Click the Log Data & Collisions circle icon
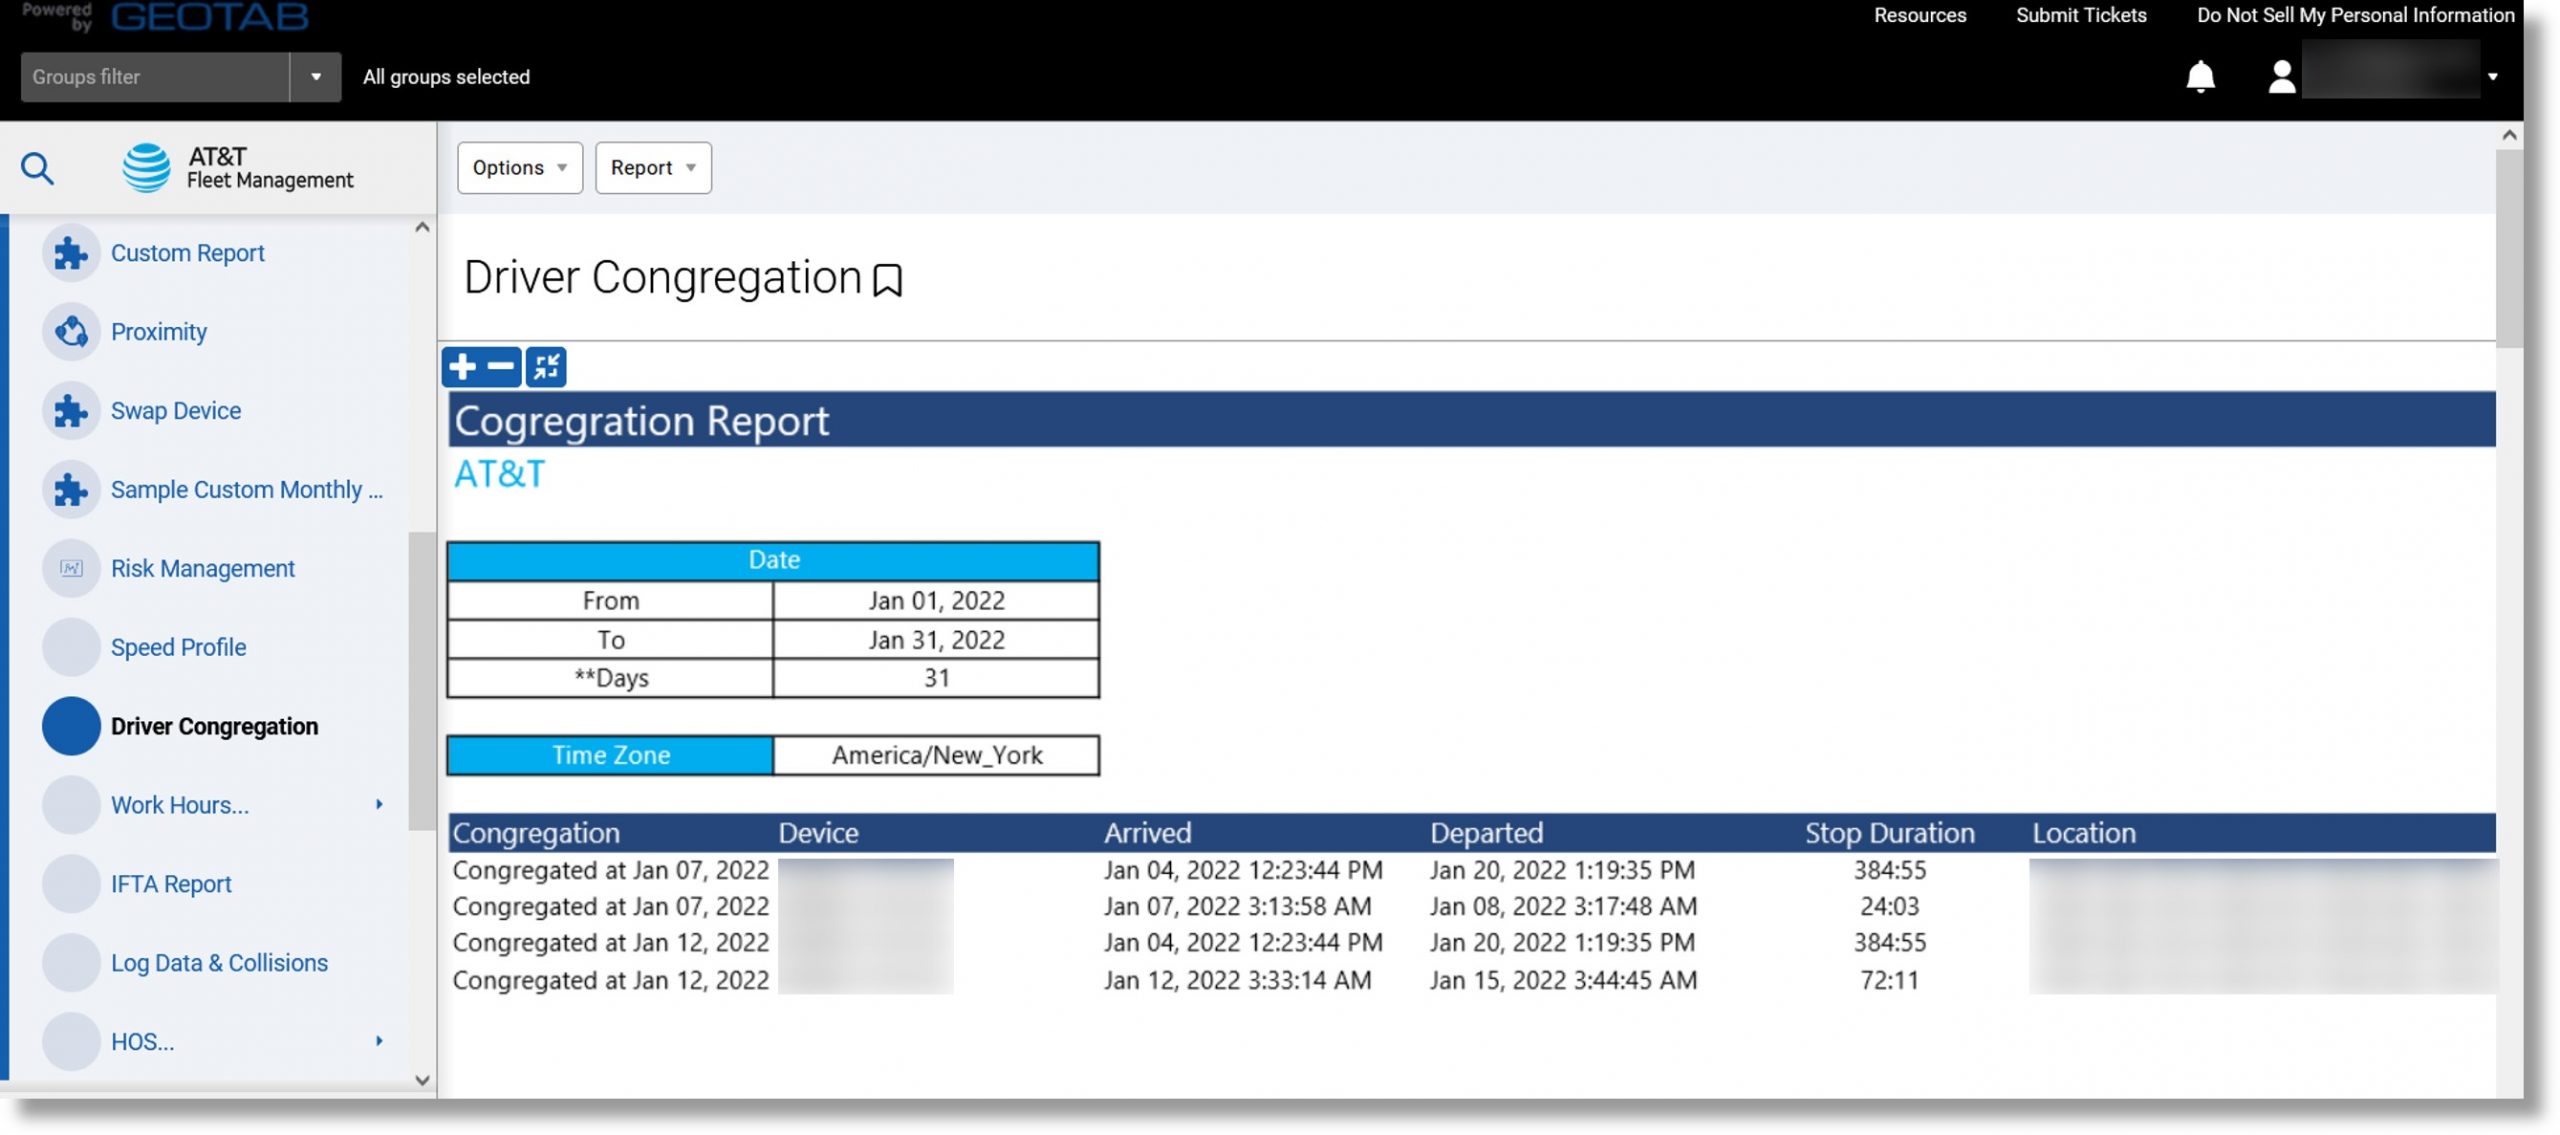This screenshot has width=2560, height=1135. click(71, 964)
